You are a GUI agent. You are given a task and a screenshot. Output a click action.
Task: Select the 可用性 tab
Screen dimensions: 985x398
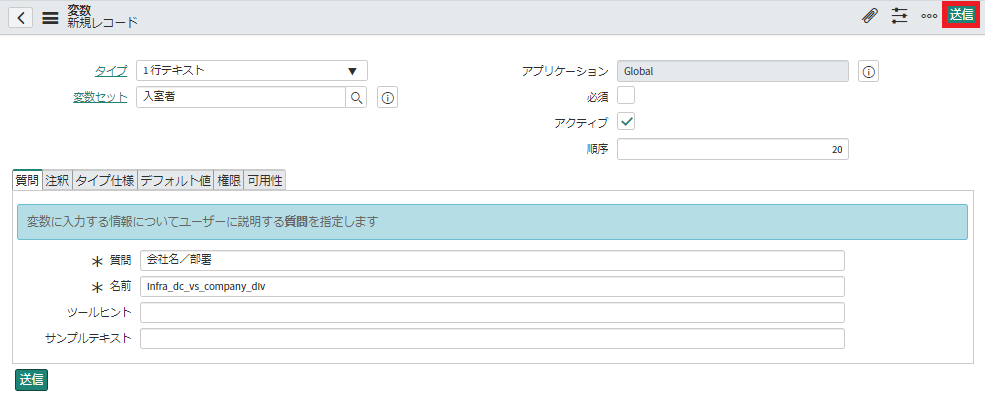[264, 181]
